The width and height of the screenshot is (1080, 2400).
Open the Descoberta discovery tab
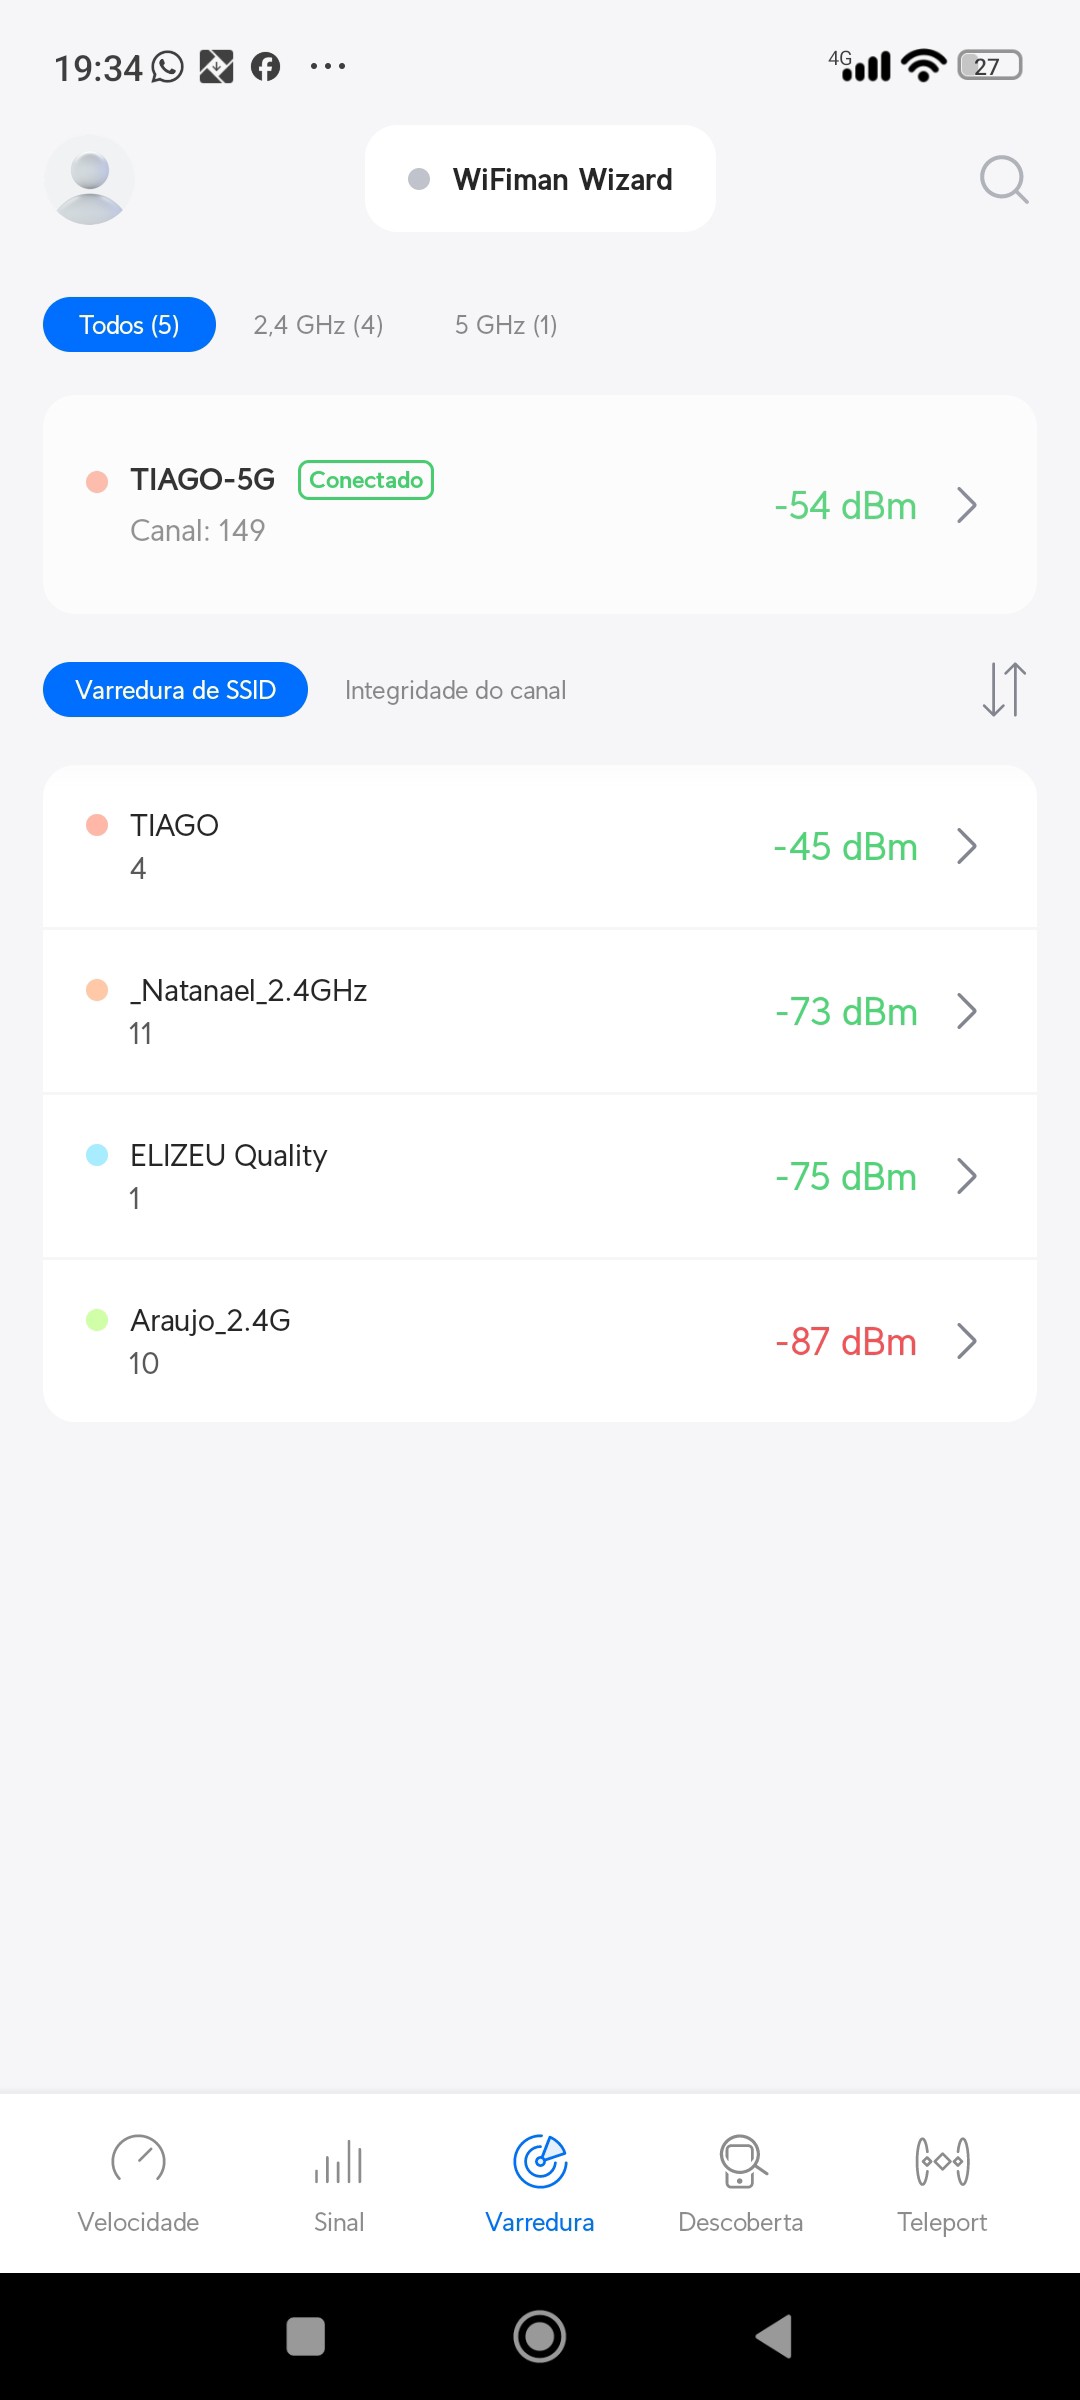[741, 2182]
